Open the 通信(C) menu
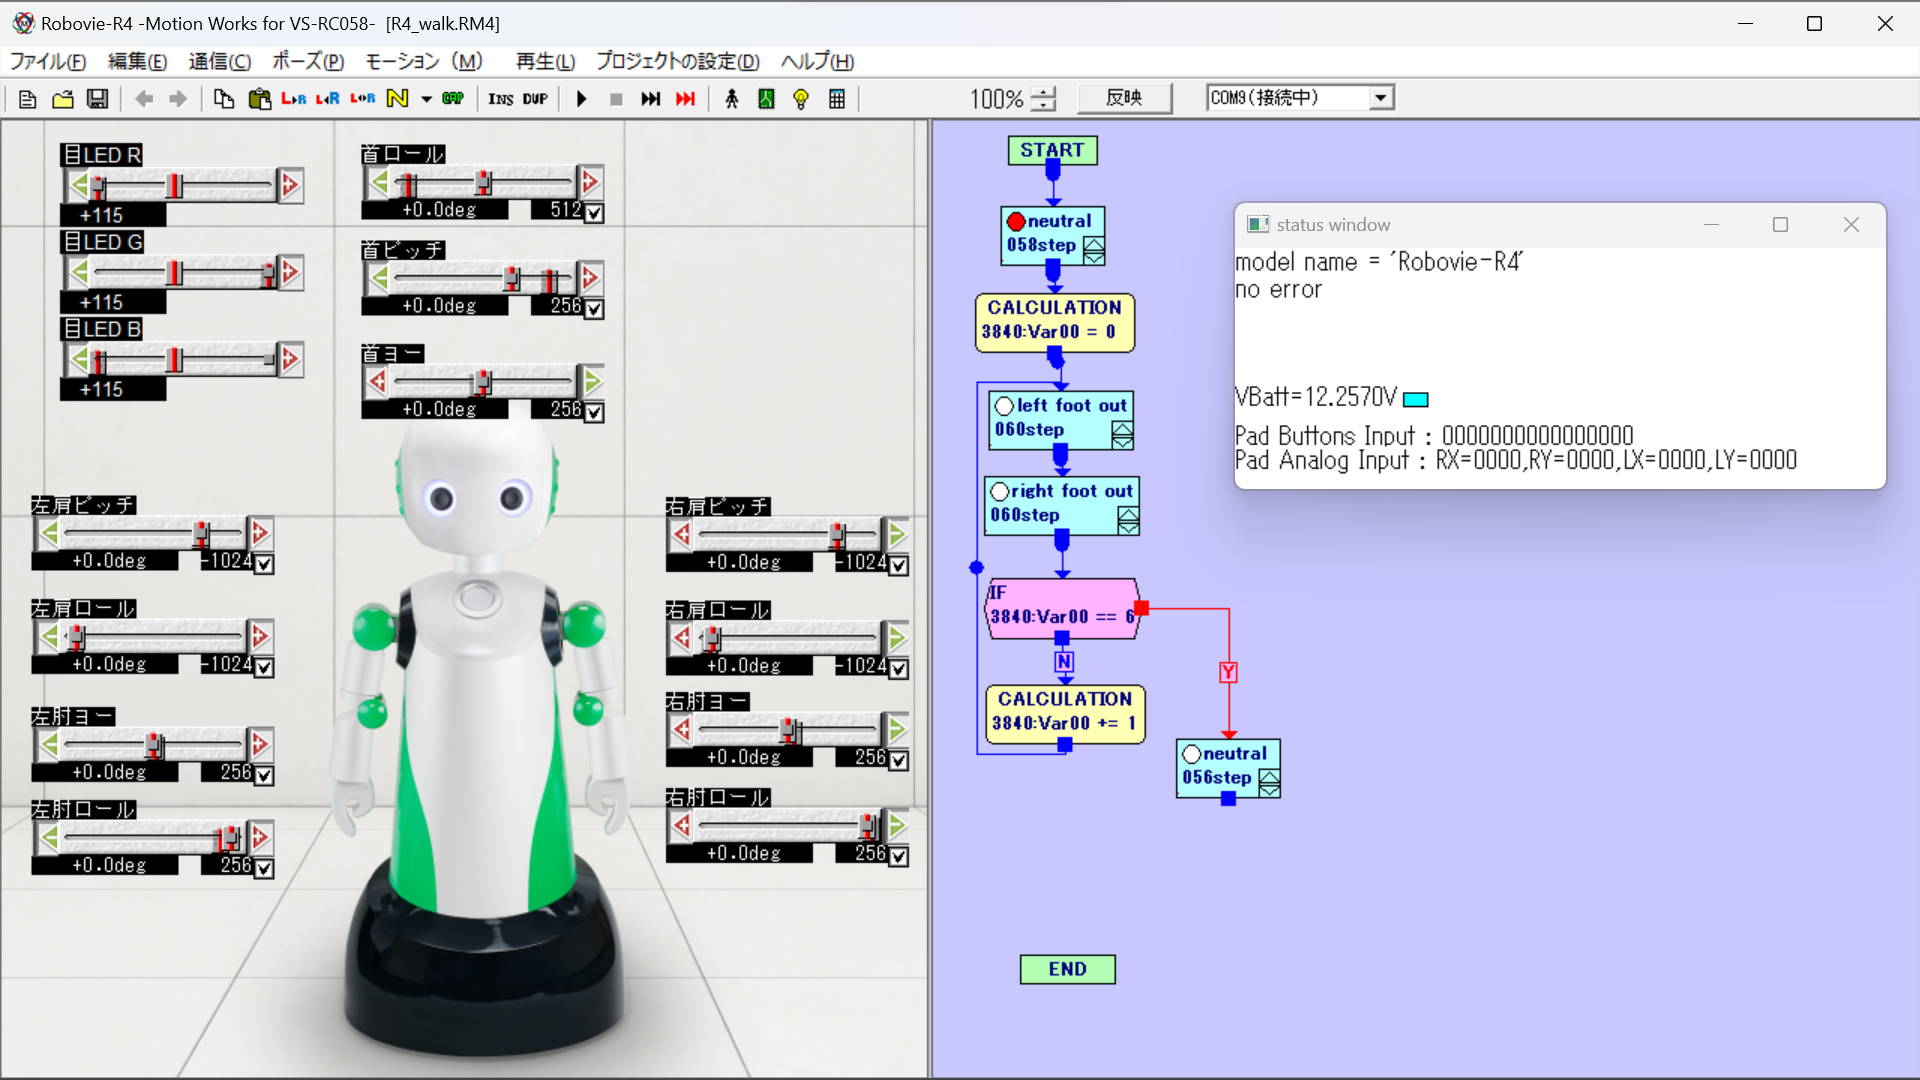The height and width of the screenshot is (1080, 1920). 219,62
